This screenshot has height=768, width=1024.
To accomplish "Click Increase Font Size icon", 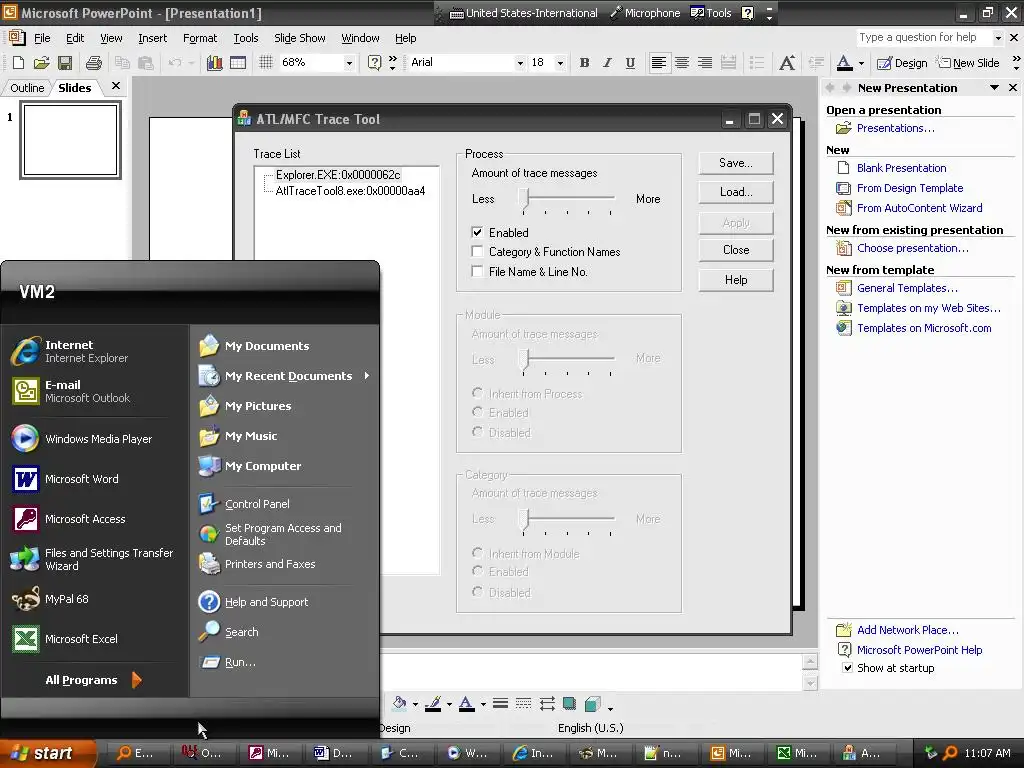I will [x=787, y=63].
